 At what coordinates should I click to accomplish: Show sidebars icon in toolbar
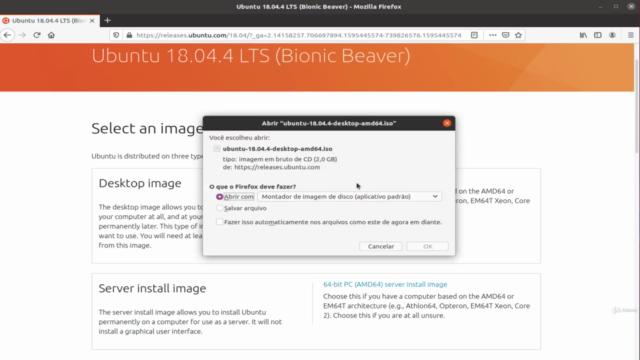[598, 35]
